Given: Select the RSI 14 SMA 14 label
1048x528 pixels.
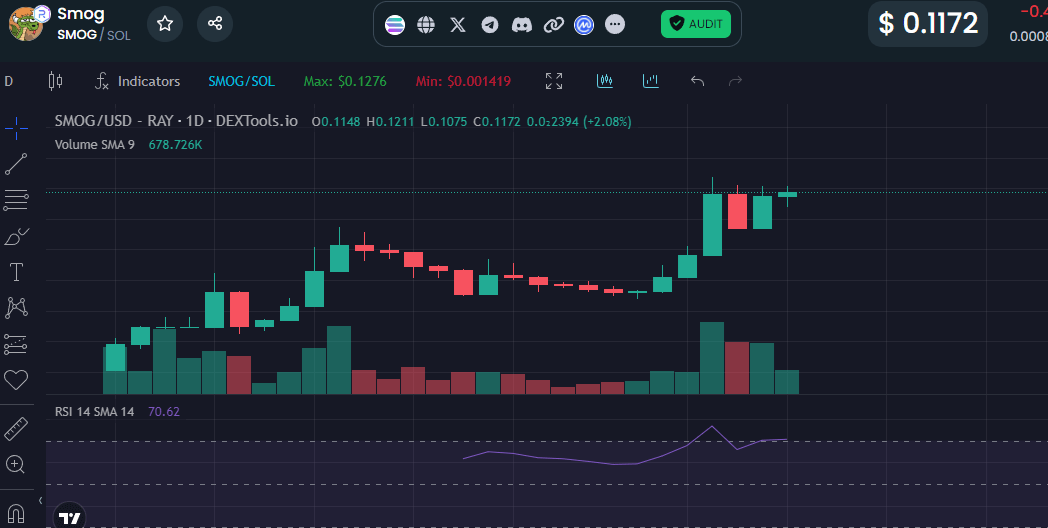Looking at the screenshot, I should pos(94,412).
